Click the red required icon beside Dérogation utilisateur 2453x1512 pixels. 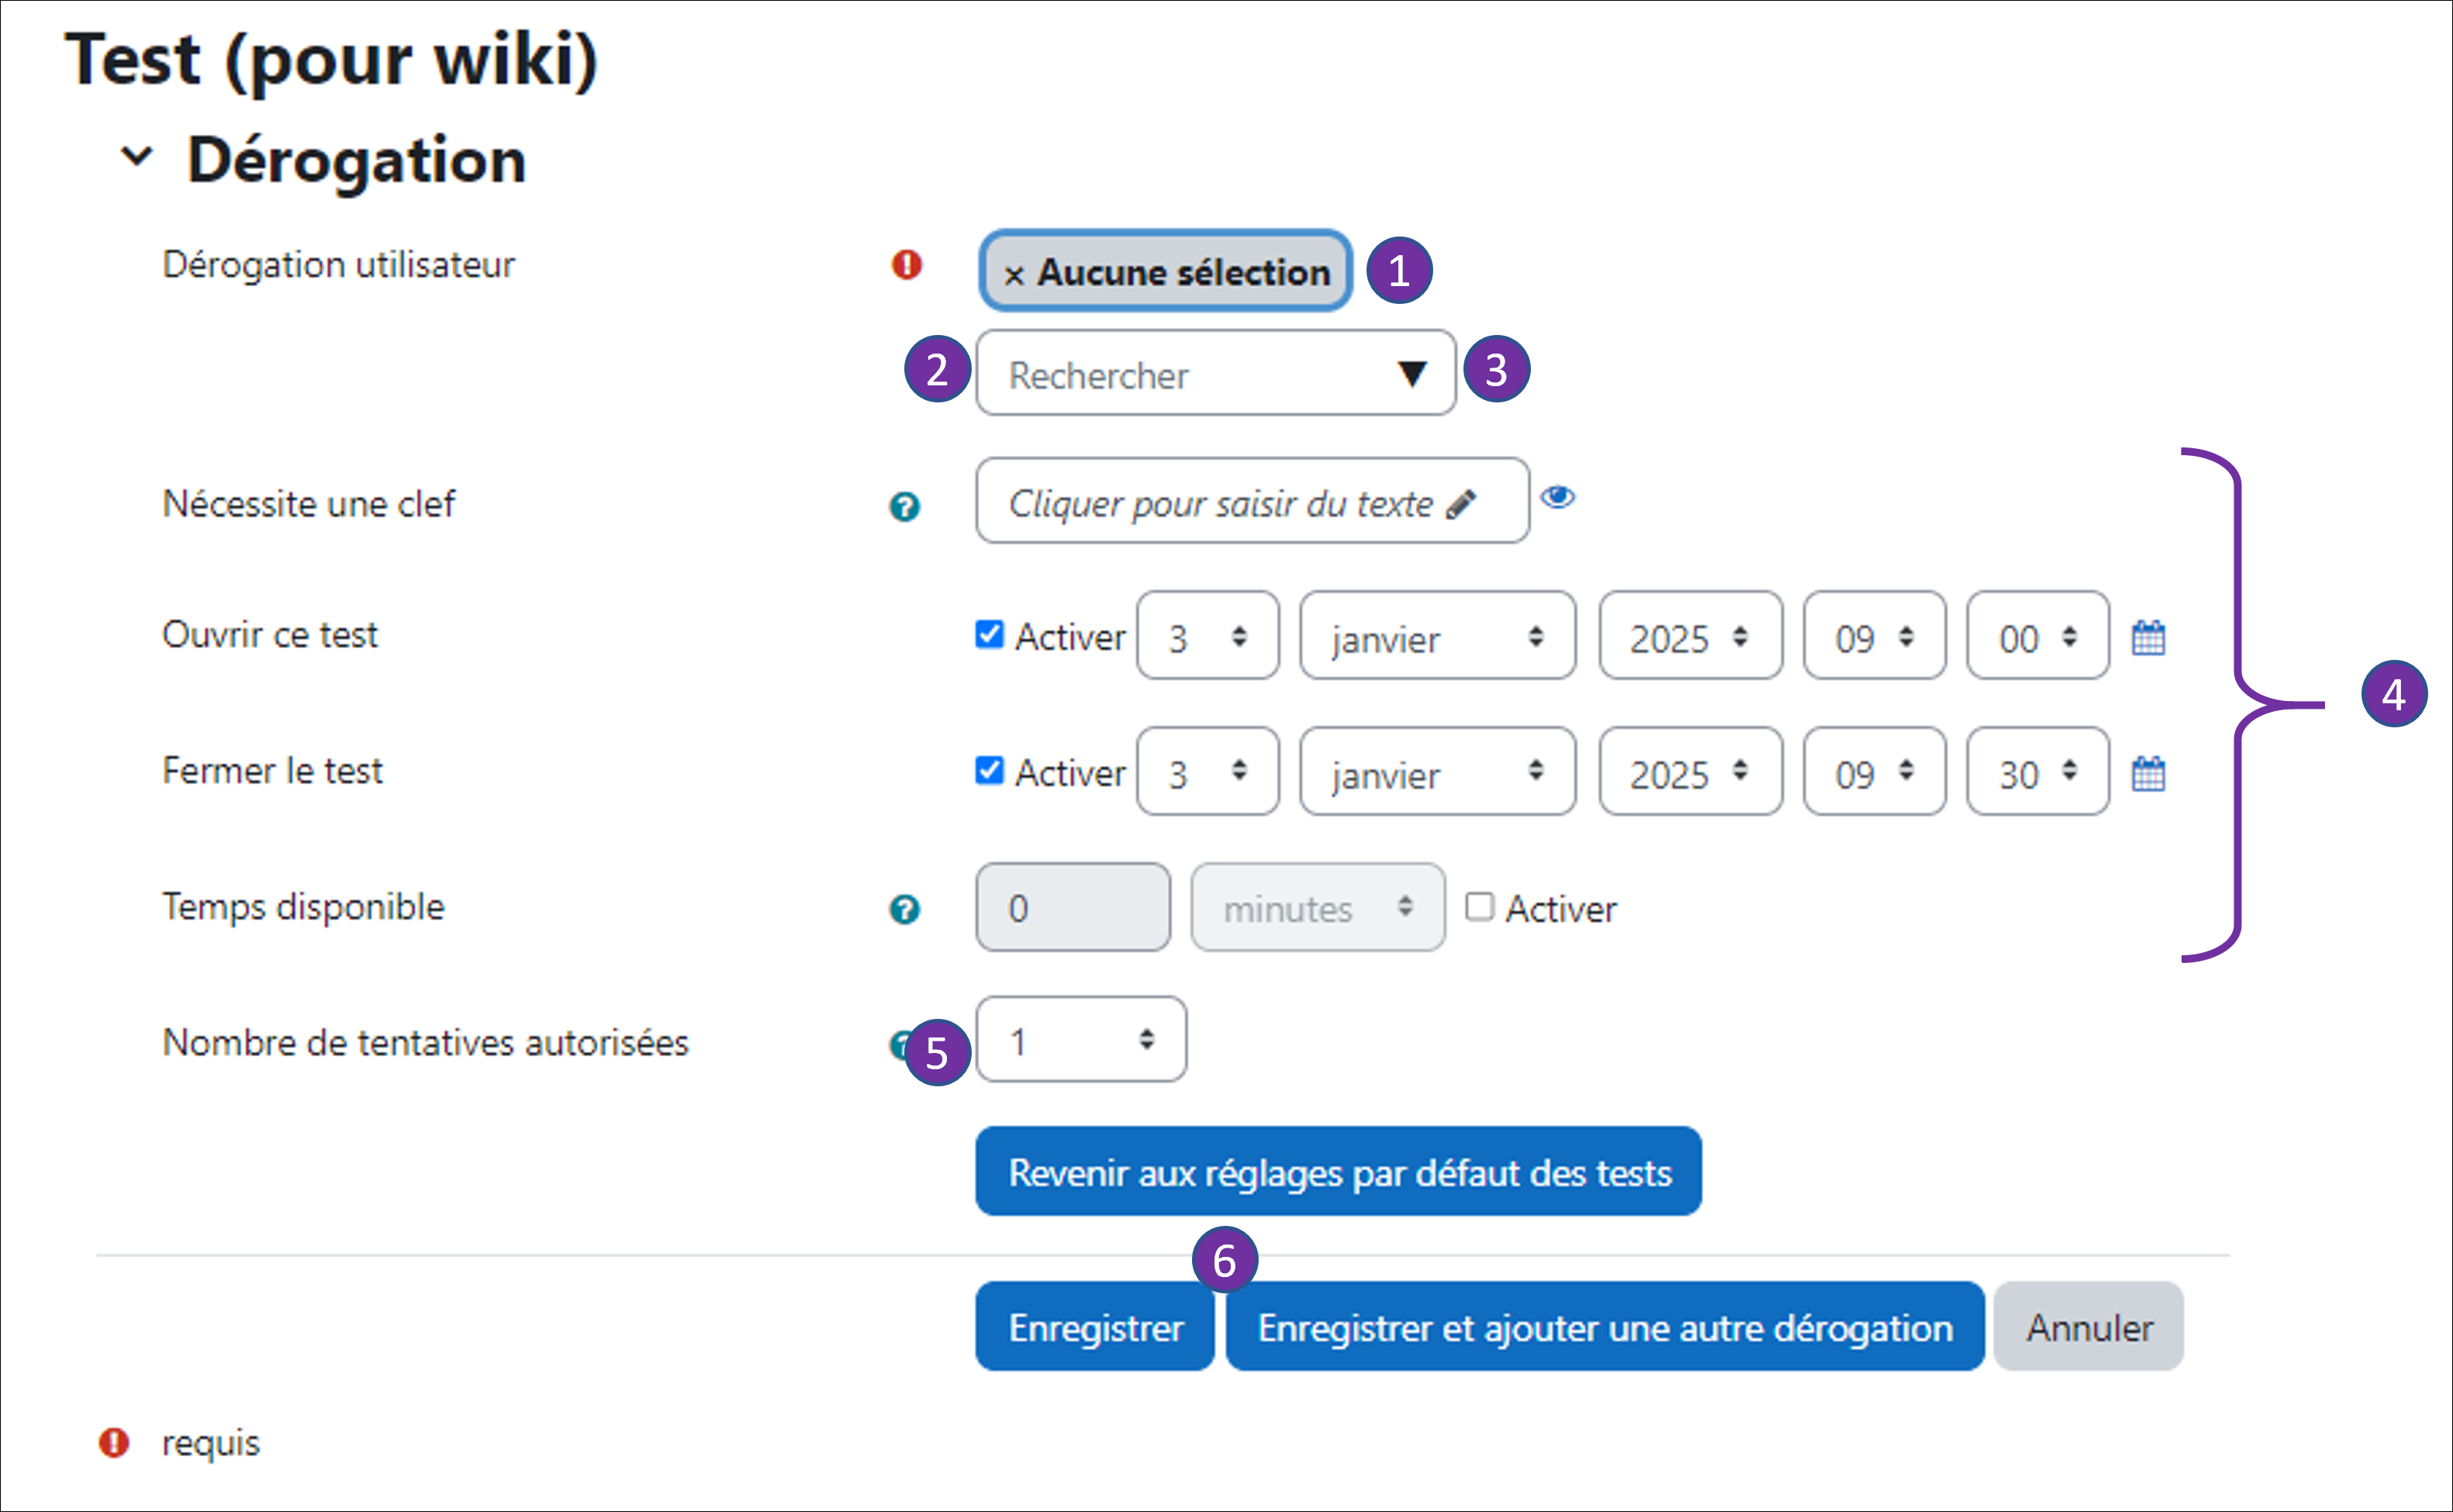coord(907,265)
